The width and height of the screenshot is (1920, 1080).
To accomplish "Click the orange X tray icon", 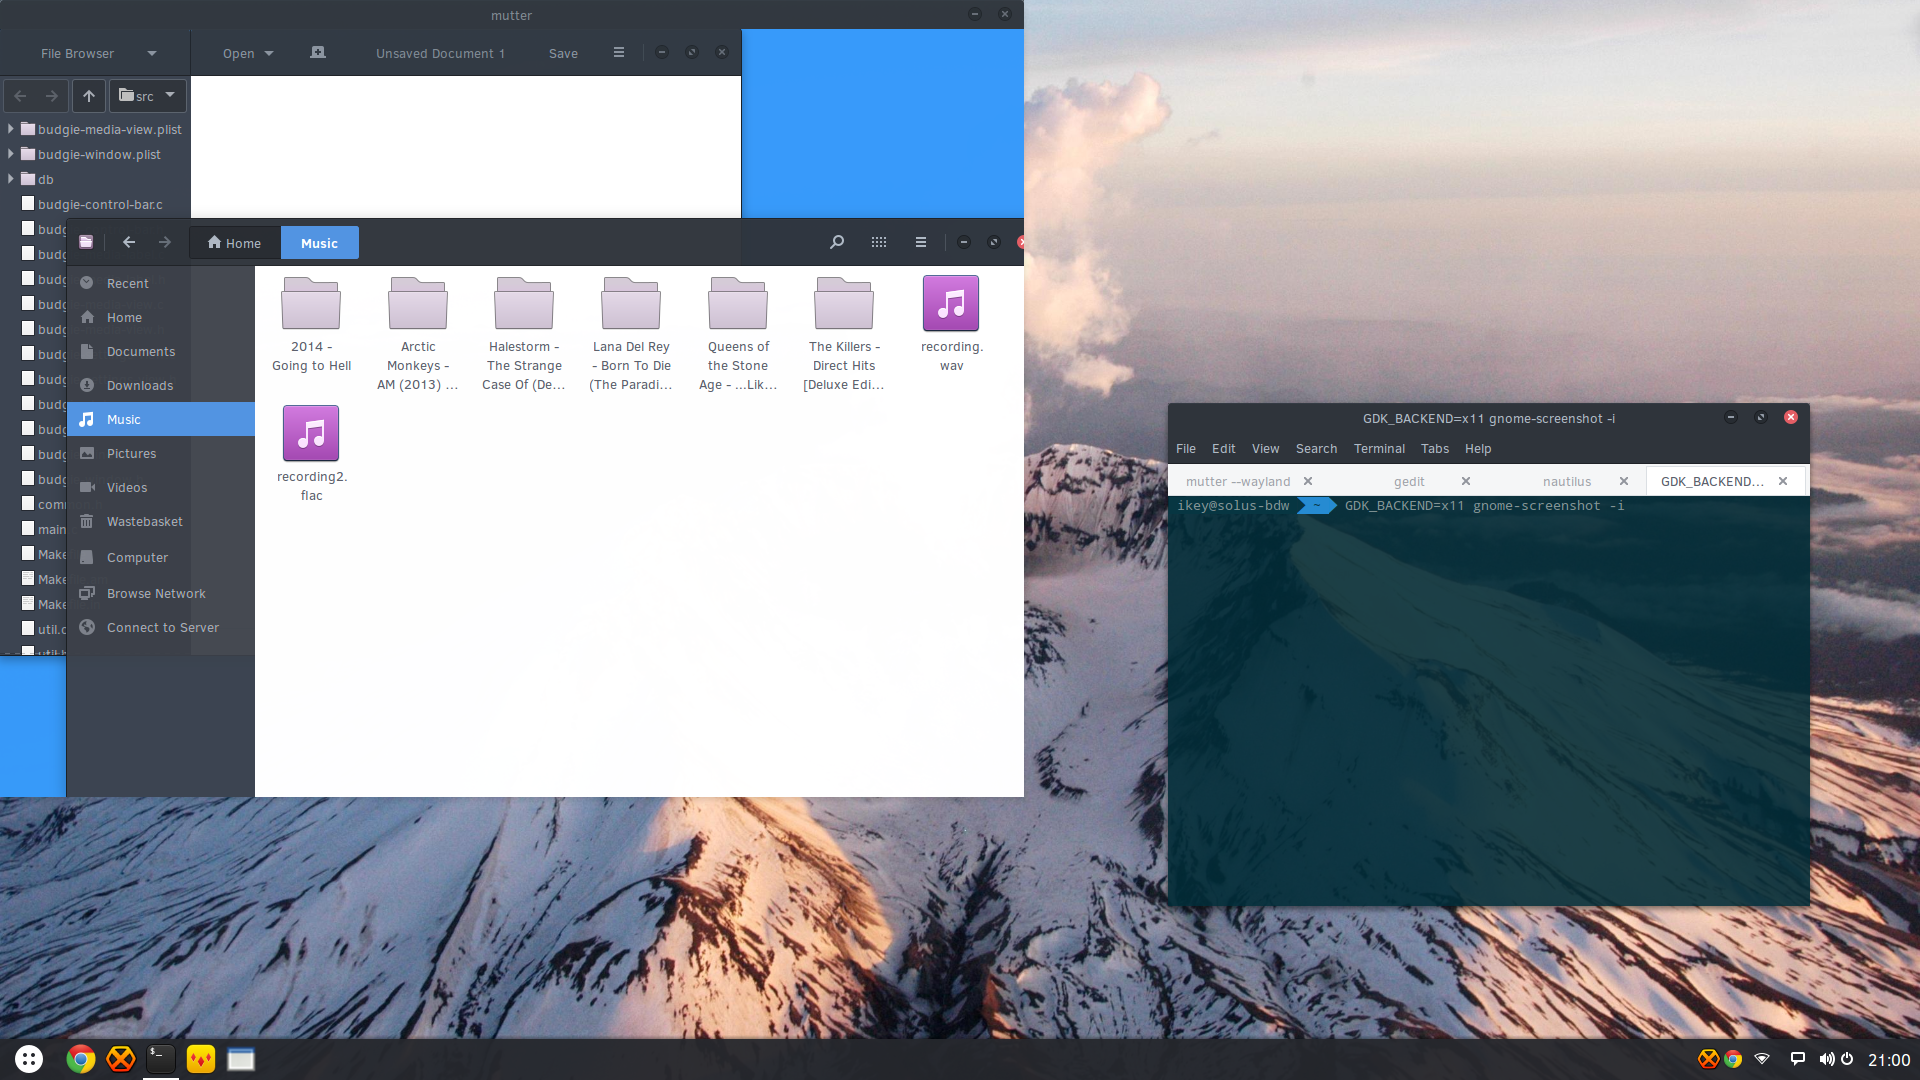I will 1708,1059.
